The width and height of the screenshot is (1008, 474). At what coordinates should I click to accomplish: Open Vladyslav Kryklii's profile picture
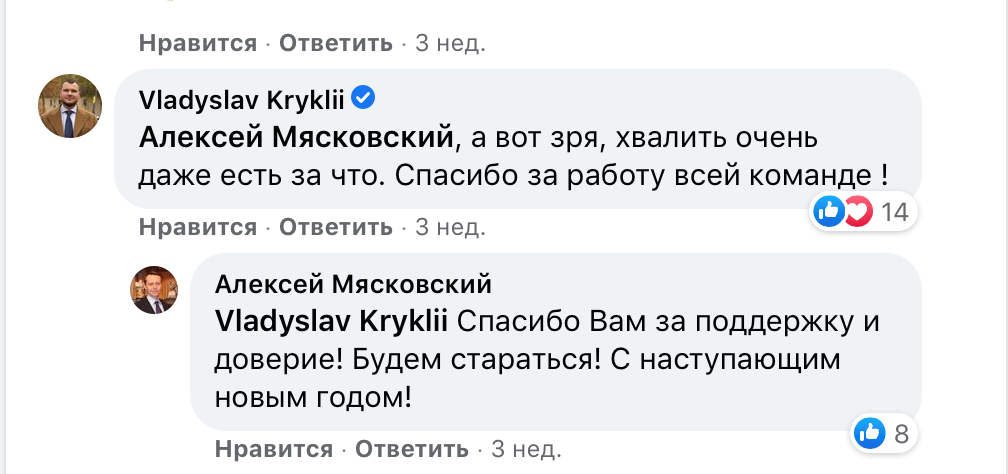pos(70,105)
